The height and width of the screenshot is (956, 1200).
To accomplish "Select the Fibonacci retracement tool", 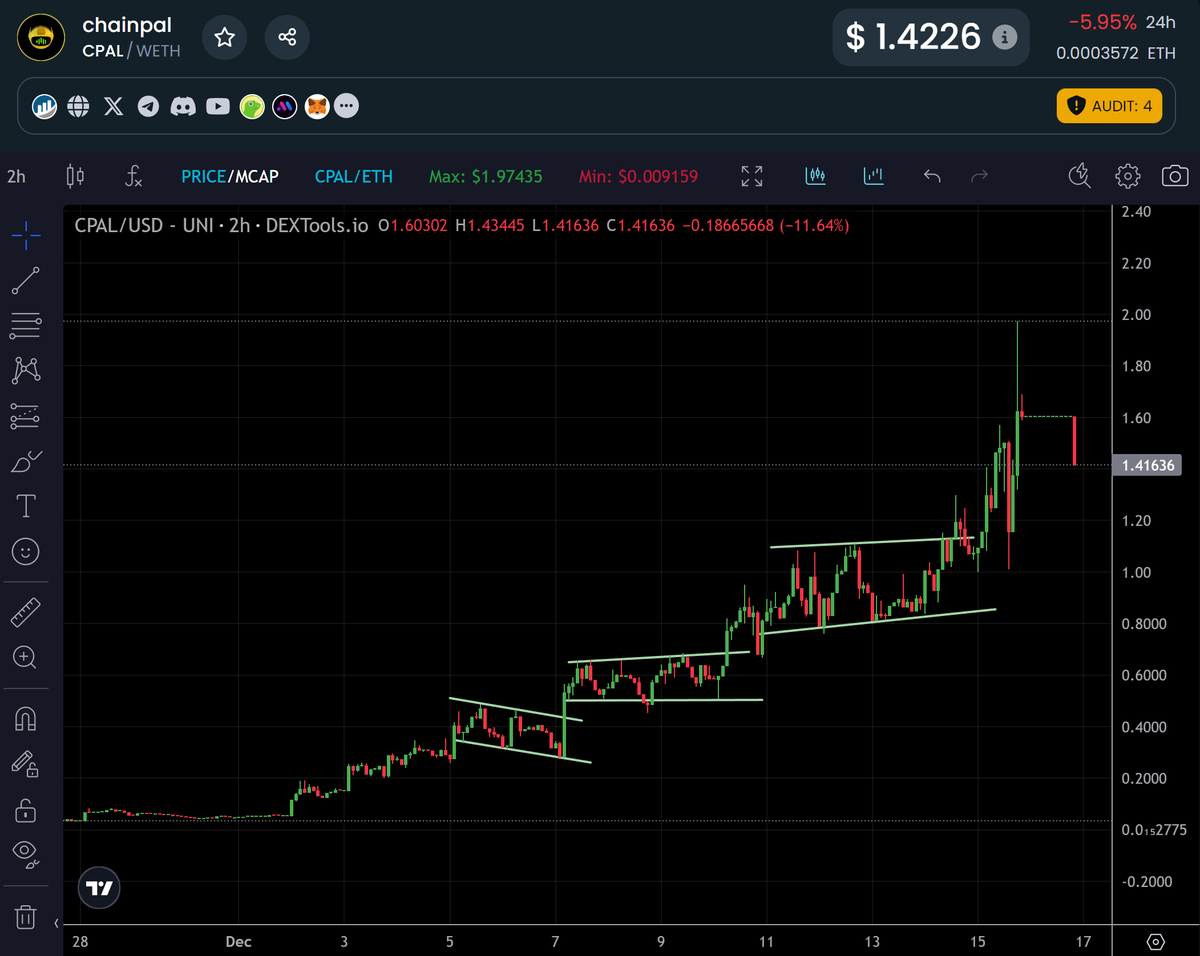I will click(26, 325).
